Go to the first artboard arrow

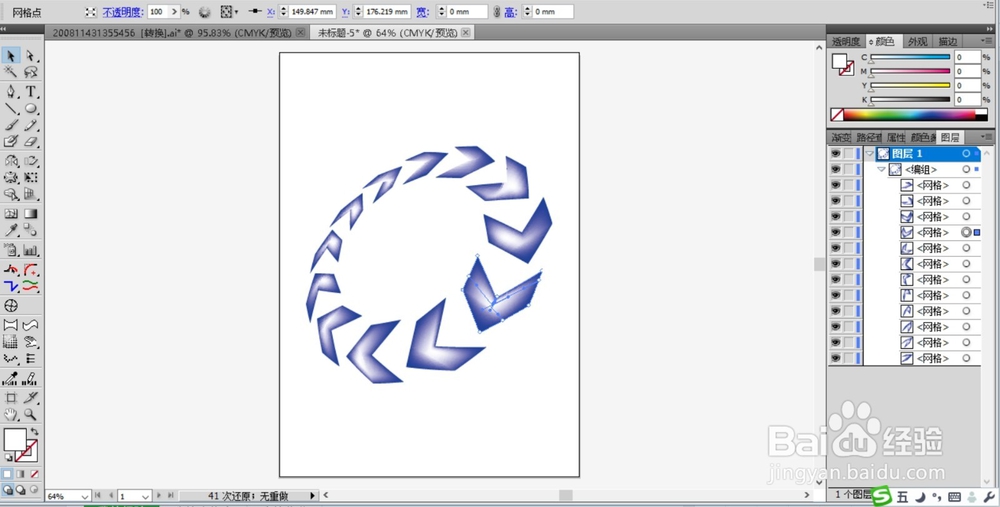tap(98, 496)
